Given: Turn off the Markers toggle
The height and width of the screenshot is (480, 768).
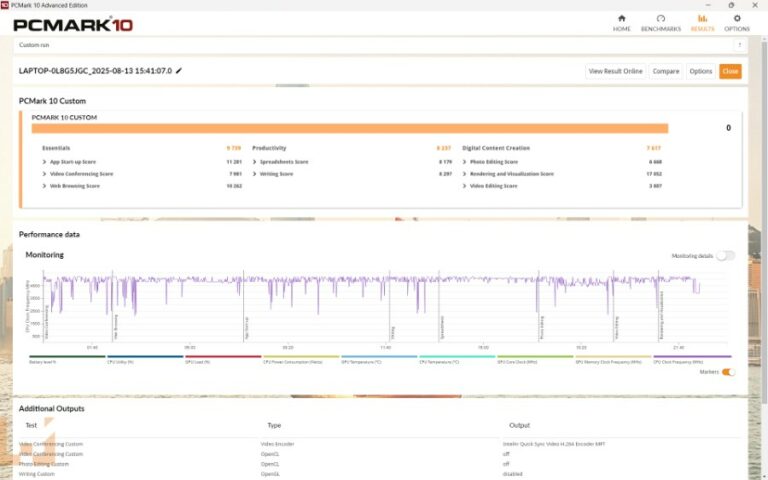Looking at the screenshot, I should click(728, 372).
